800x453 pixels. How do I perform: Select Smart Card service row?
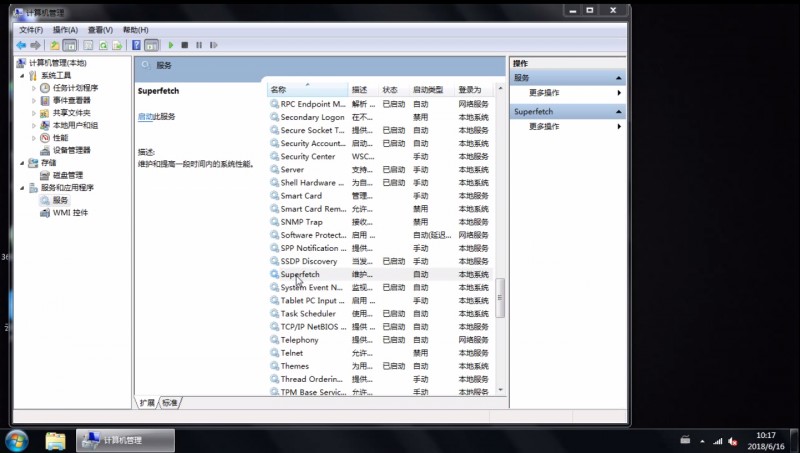pyautogui.click(x=380, y=196)
